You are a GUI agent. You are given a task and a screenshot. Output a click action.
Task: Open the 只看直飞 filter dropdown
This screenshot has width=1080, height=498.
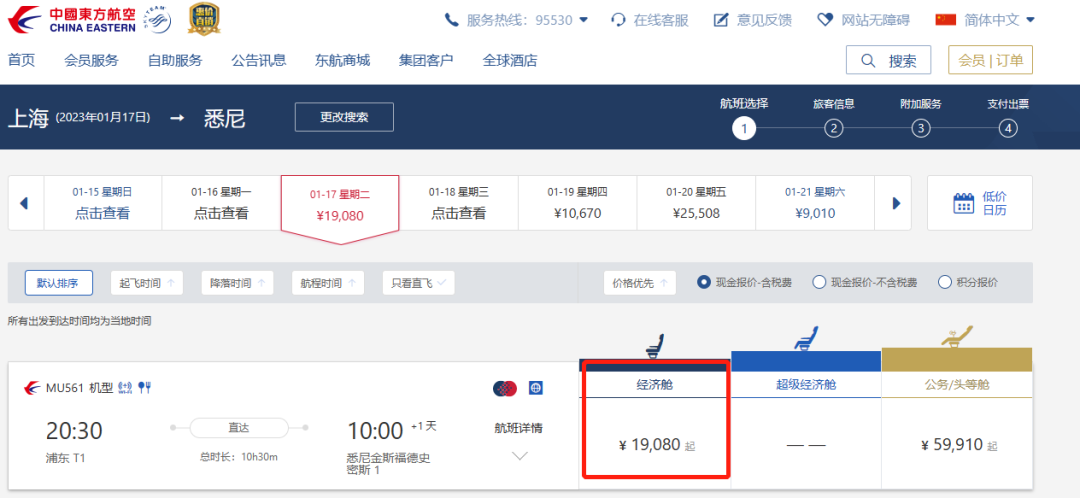pos(418,282)
